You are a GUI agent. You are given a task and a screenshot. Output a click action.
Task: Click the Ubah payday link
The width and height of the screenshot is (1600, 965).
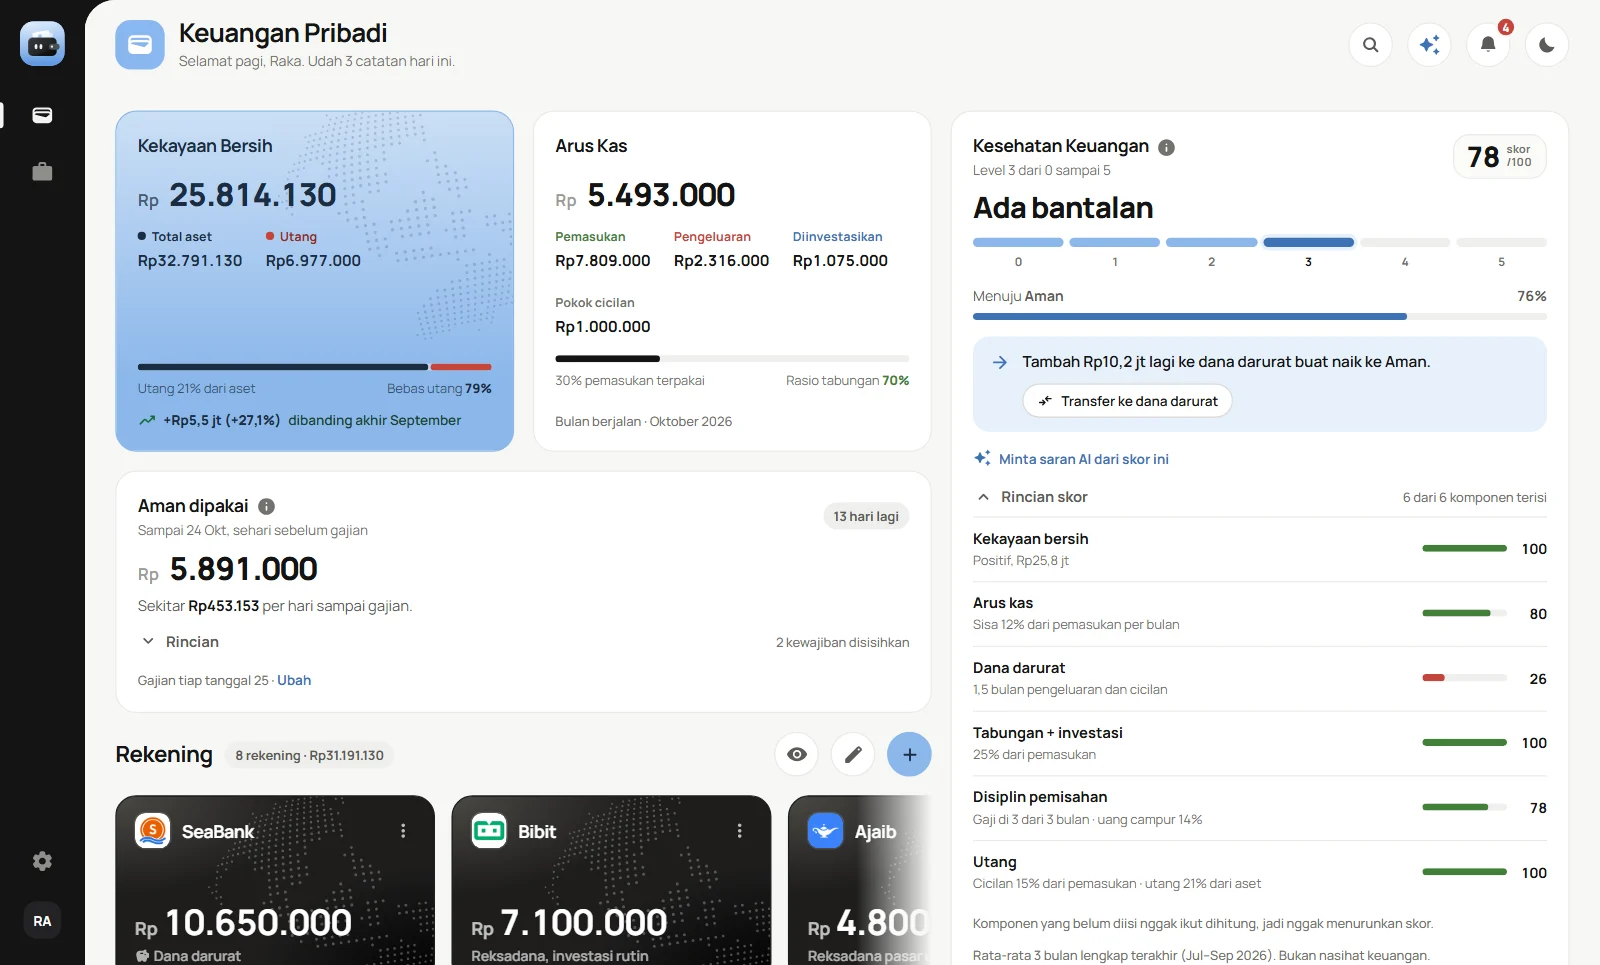[x=294, y=681]
